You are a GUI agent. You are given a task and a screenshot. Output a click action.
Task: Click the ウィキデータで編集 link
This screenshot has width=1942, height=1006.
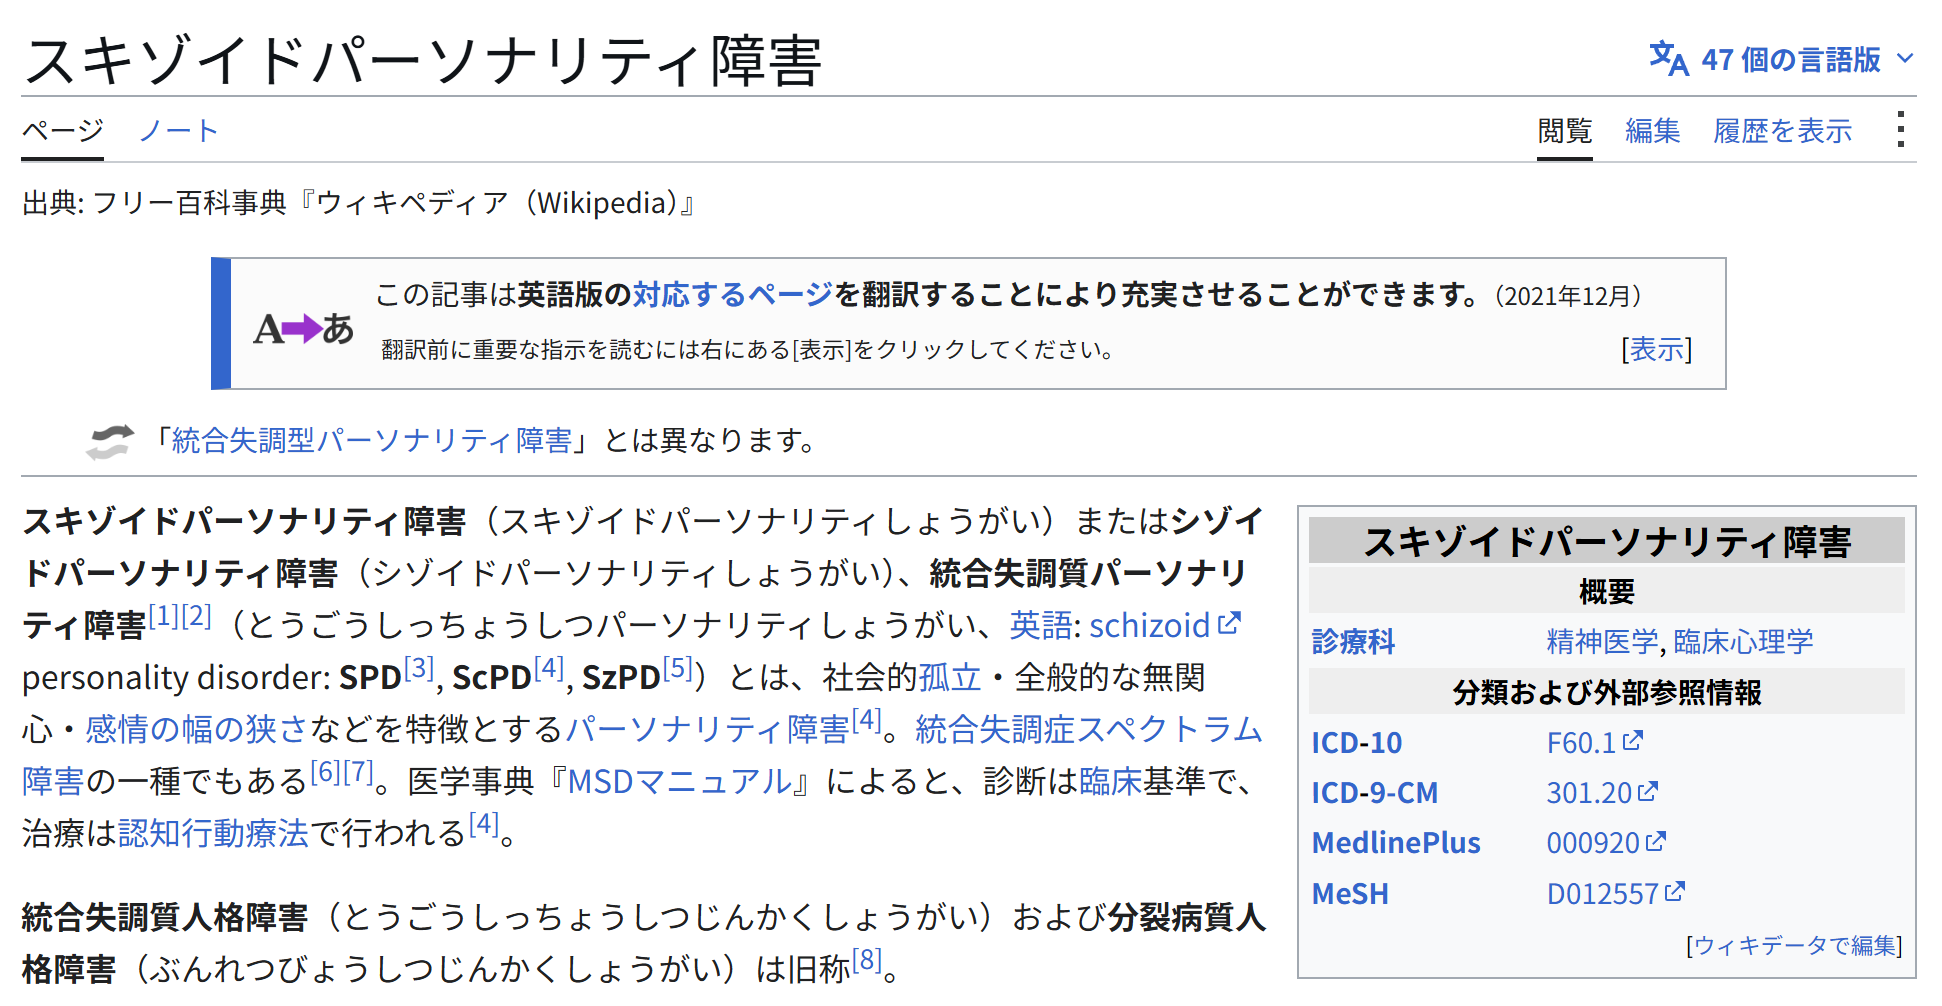pyautogui.click(x=1794, y=945)
